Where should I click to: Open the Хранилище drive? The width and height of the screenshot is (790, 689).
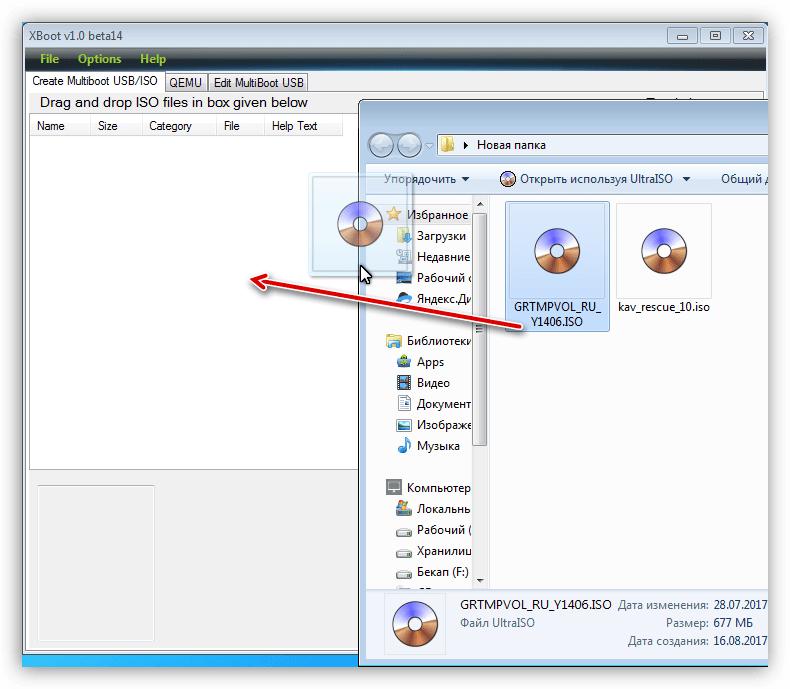tap(443, 552)
